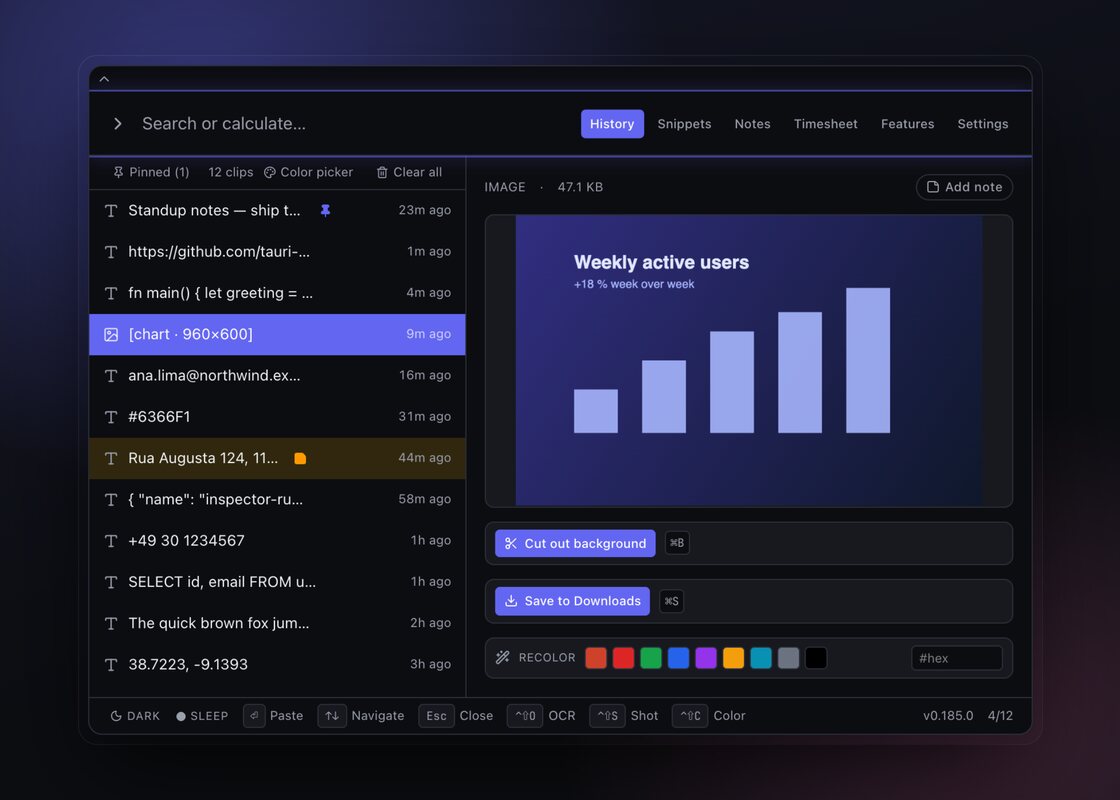Unpin the Standup notes clip
The image size is (1120, 800).
[x=325, y=211]
